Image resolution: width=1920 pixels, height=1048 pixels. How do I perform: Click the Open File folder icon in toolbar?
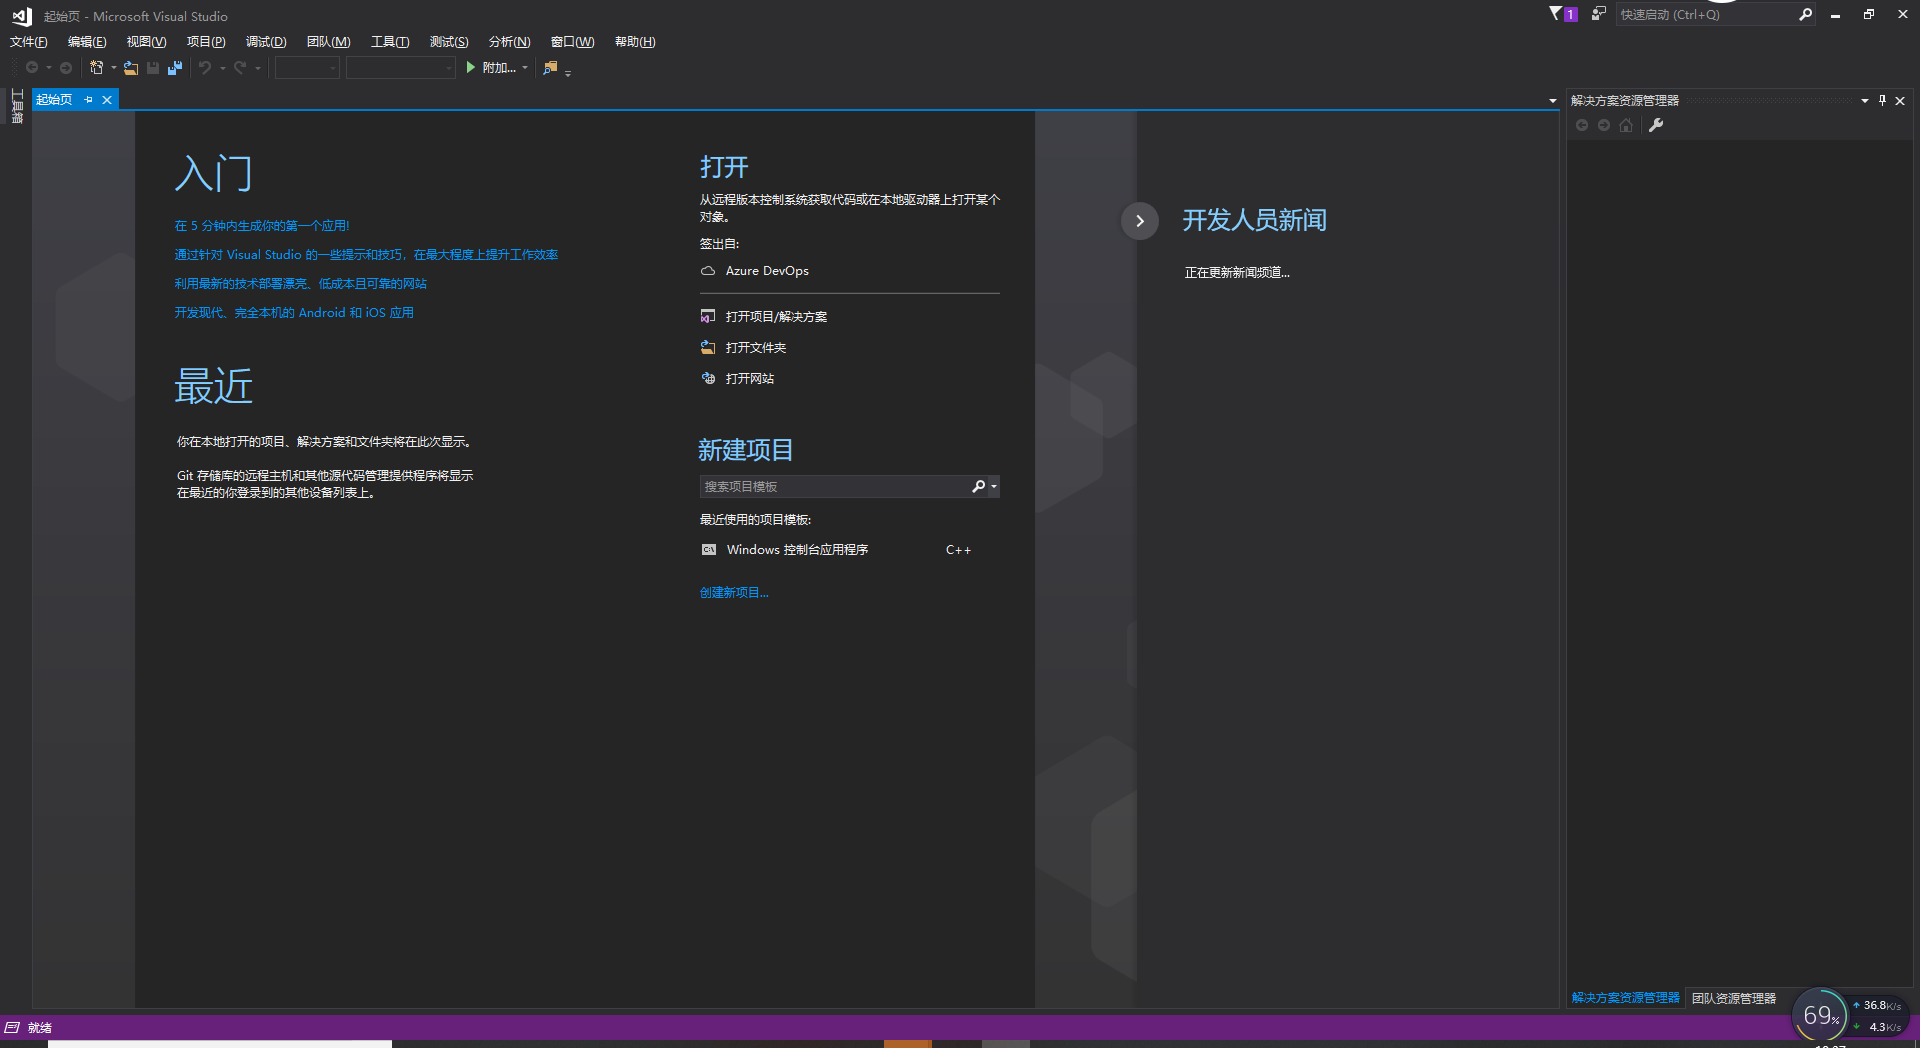click(131, 68)
